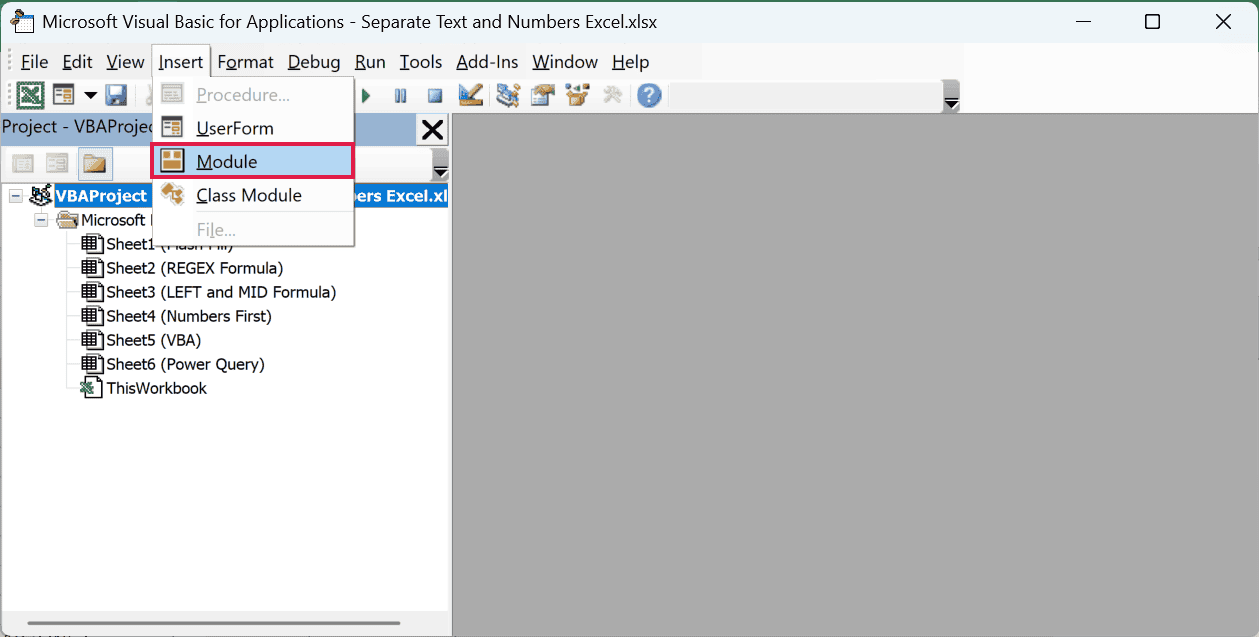The height and width of the screenshot is (637, 1259).
Task: Choose Module from the Insert menu
Action: [x=253, y=162]
